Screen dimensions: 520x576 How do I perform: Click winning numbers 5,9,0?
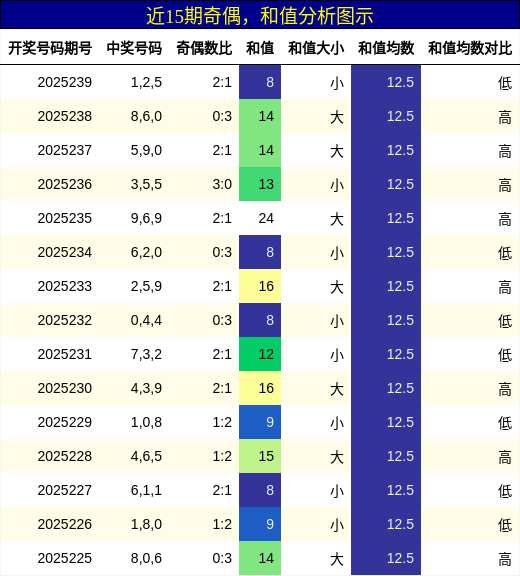click(x=146, y=150)
